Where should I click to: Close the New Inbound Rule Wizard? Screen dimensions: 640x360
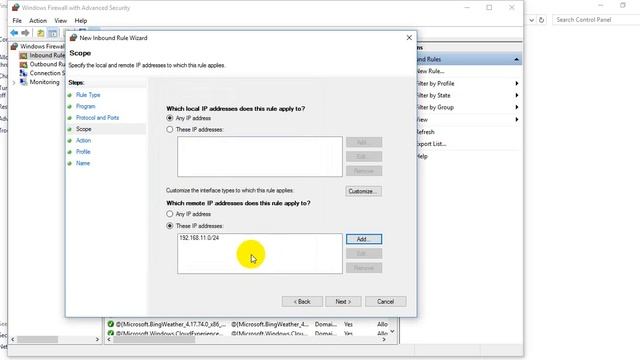point(409,38)
